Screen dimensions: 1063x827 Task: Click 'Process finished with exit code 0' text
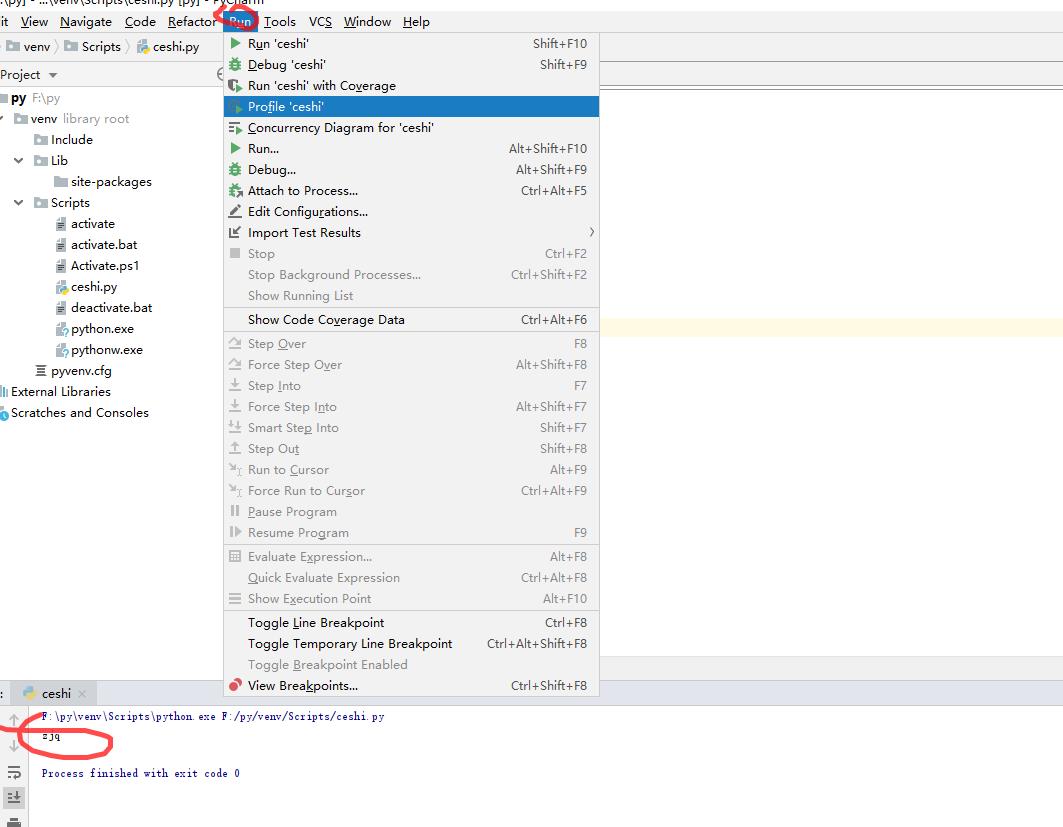click(x=140, y=773)
